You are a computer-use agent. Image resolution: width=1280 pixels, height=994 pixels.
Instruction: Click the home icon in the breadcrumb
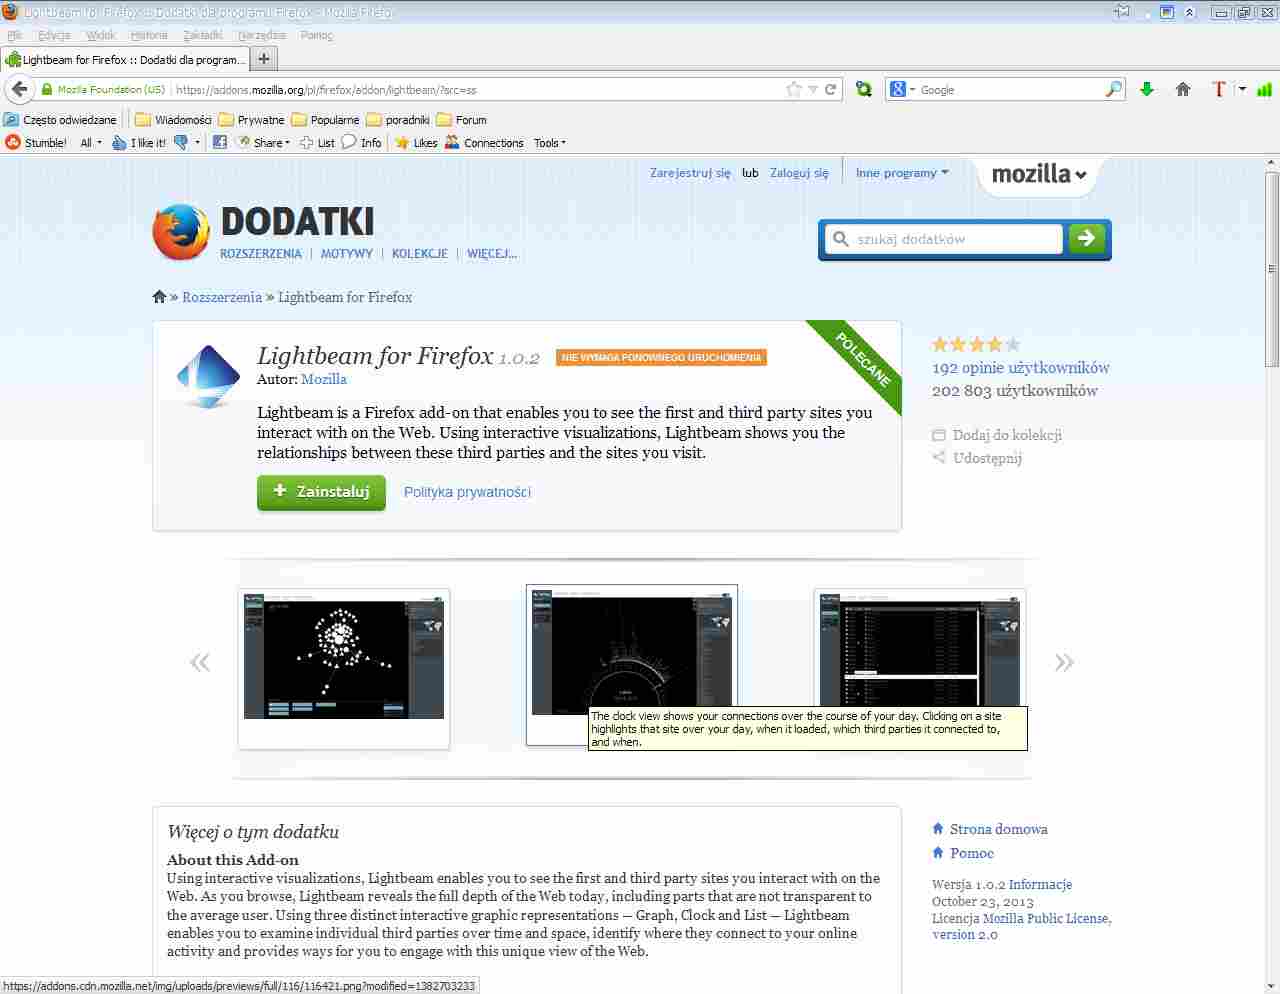pos(159,297)
